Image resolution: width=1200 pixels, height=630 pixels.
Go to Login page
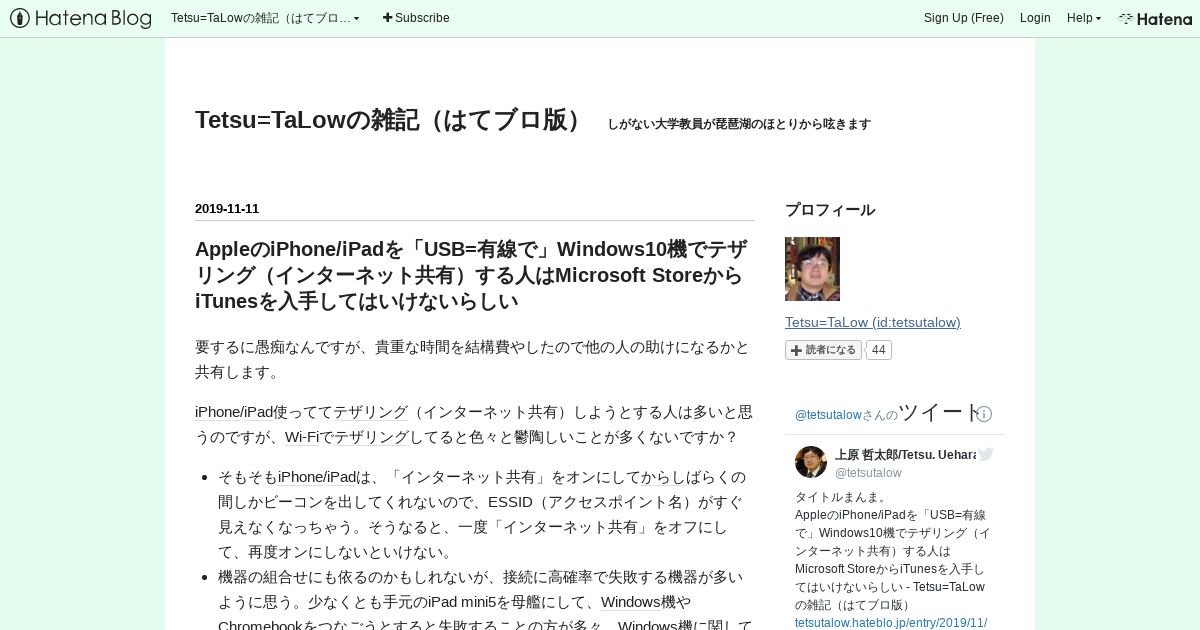1035,18
